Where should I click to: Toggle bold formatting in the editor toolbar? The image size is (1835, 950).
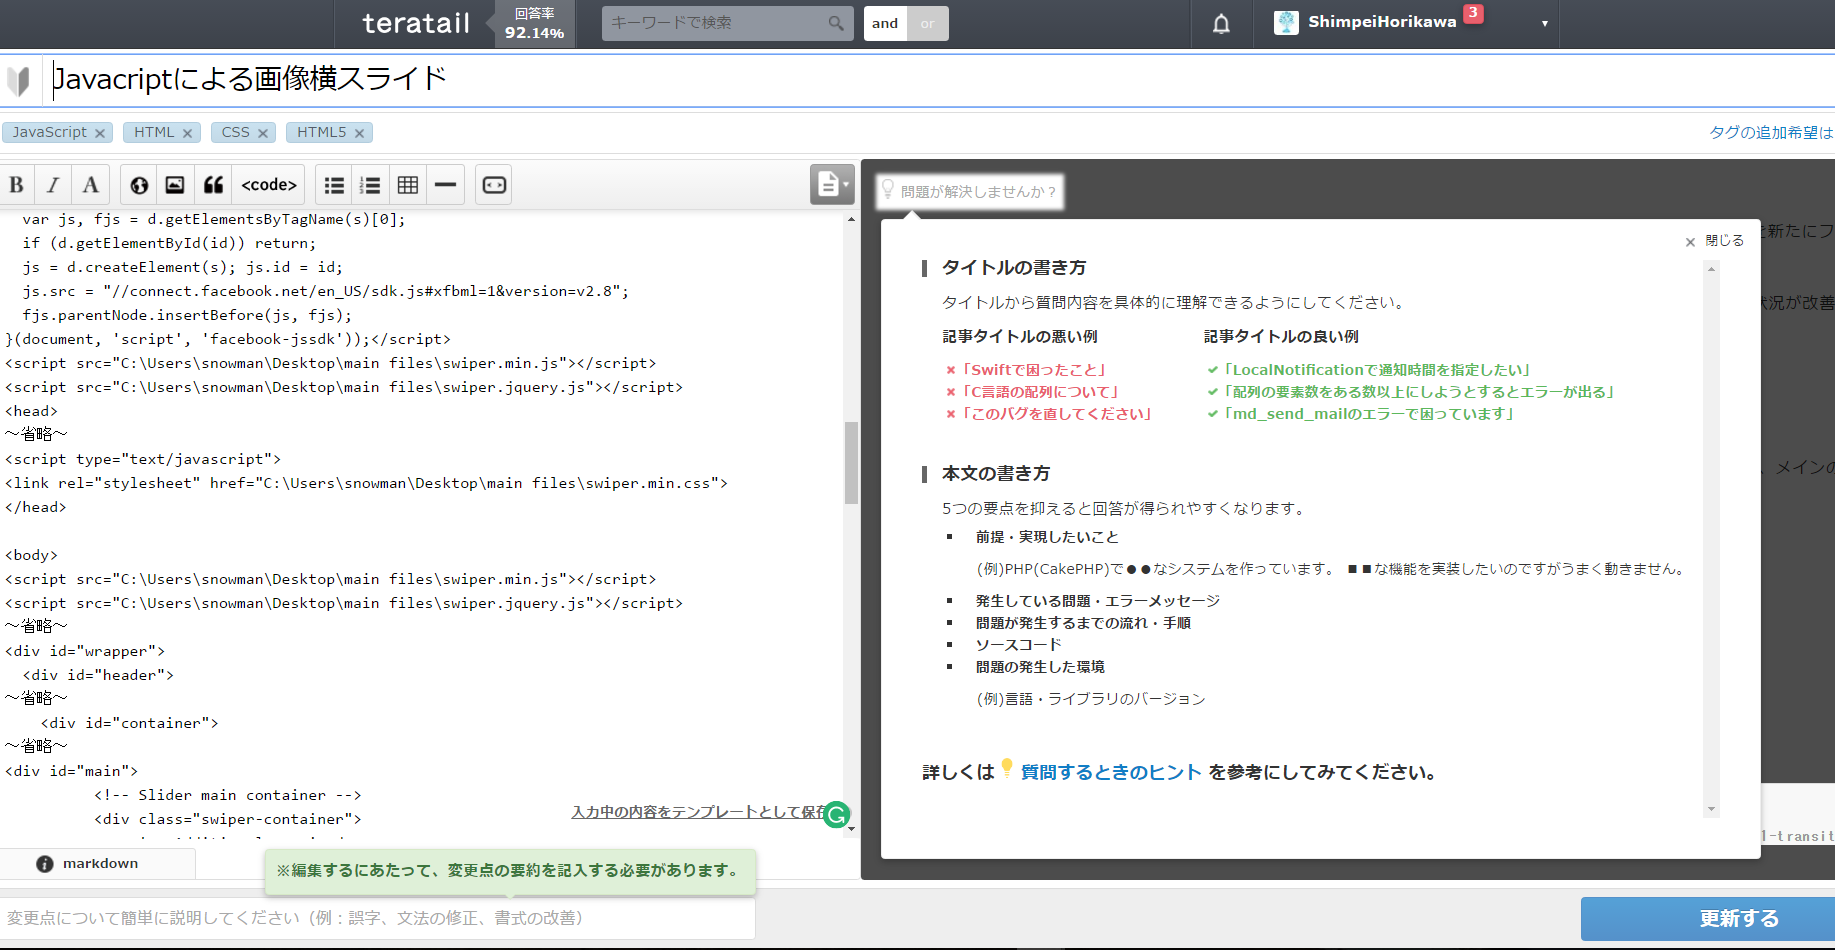click(17, 185)
